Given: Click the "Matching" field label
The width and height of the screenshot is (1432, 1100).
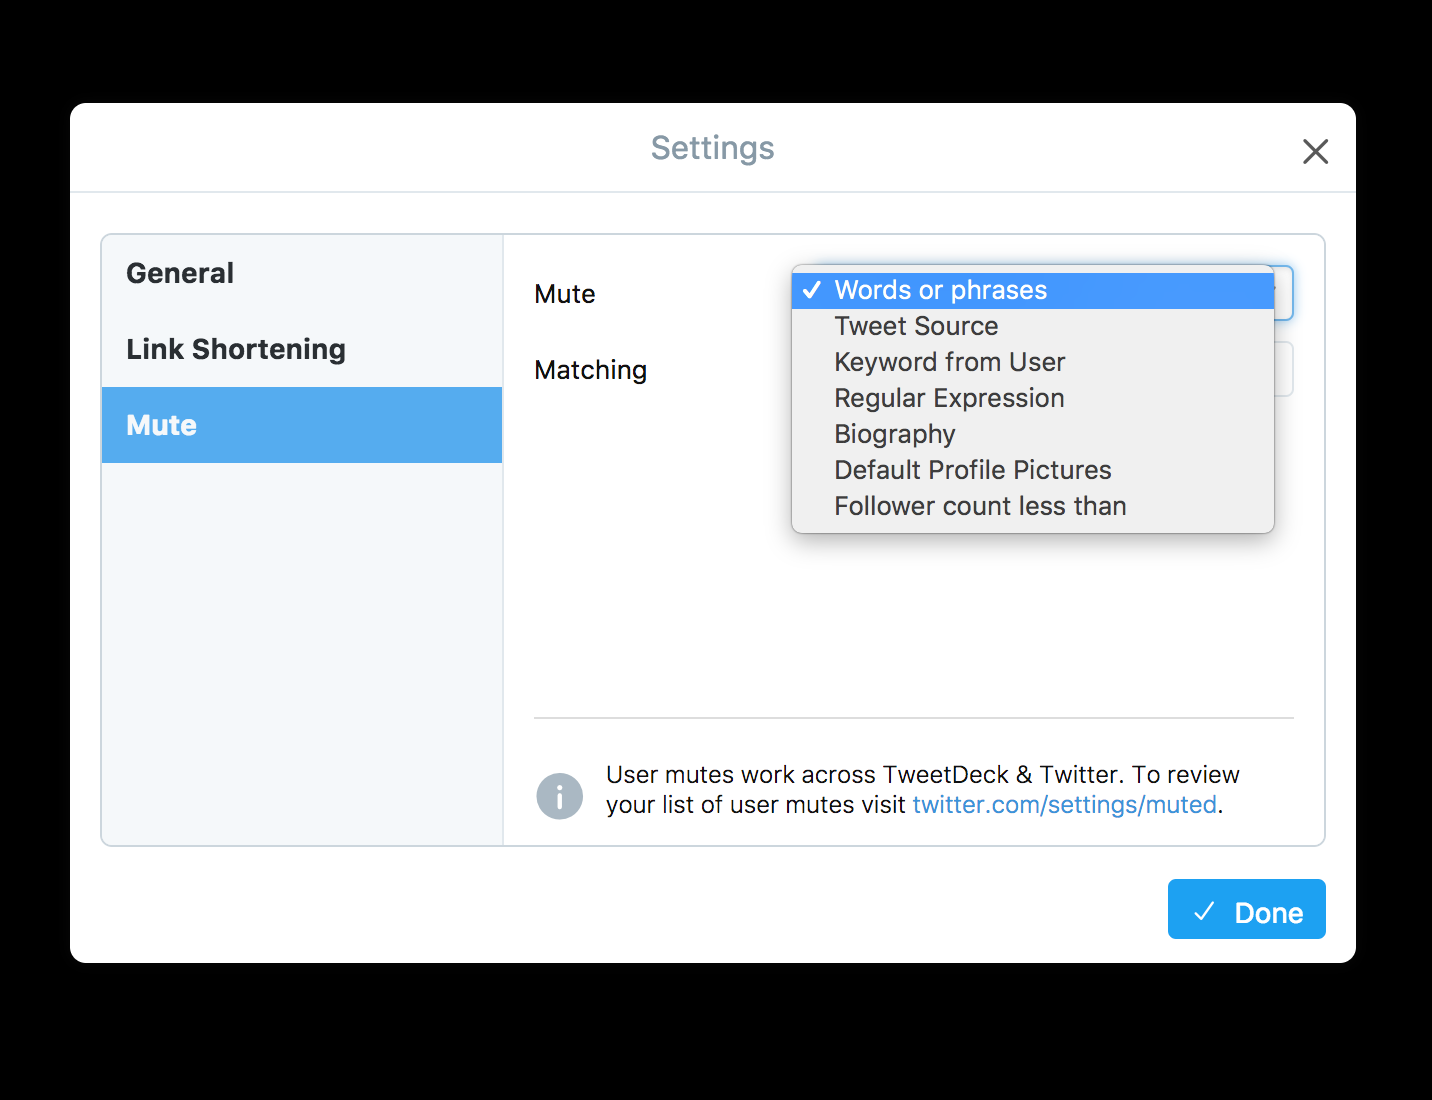Looking at the screenshot, I should [590, 370].
